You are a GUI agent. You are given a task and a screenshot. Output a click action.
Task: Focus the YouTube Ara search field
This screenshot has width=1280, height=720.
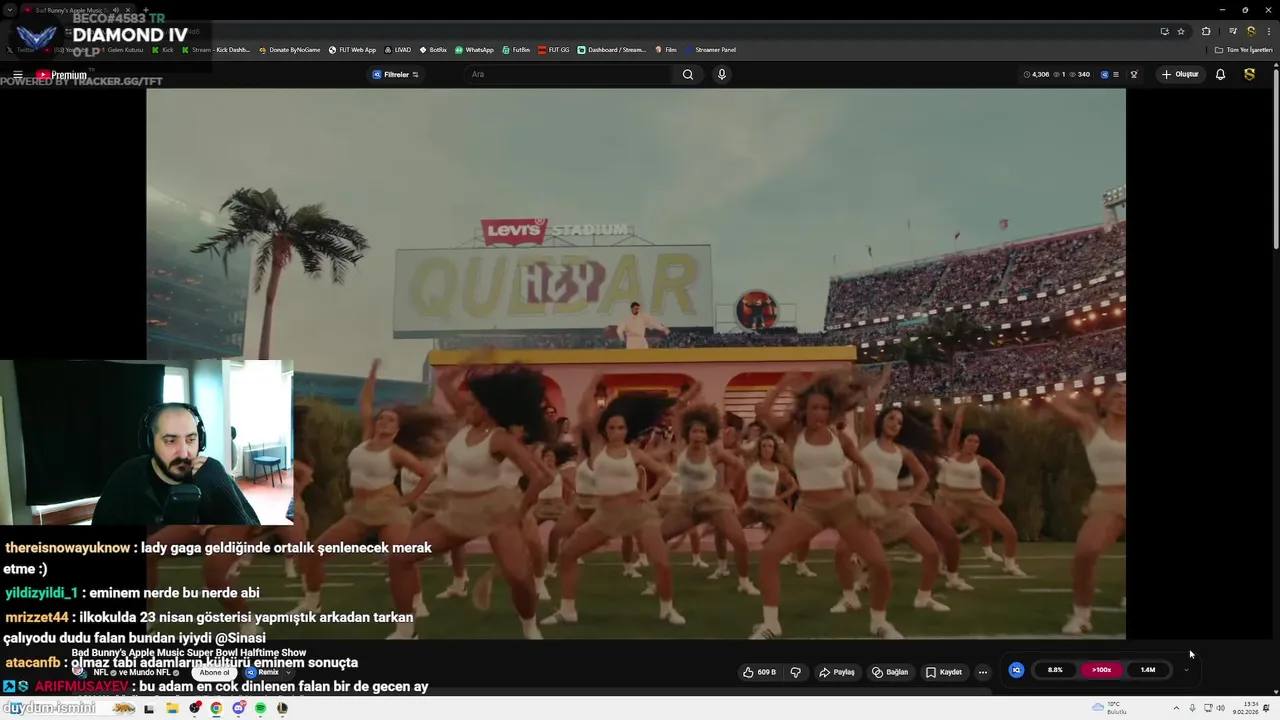pos(570,74)
